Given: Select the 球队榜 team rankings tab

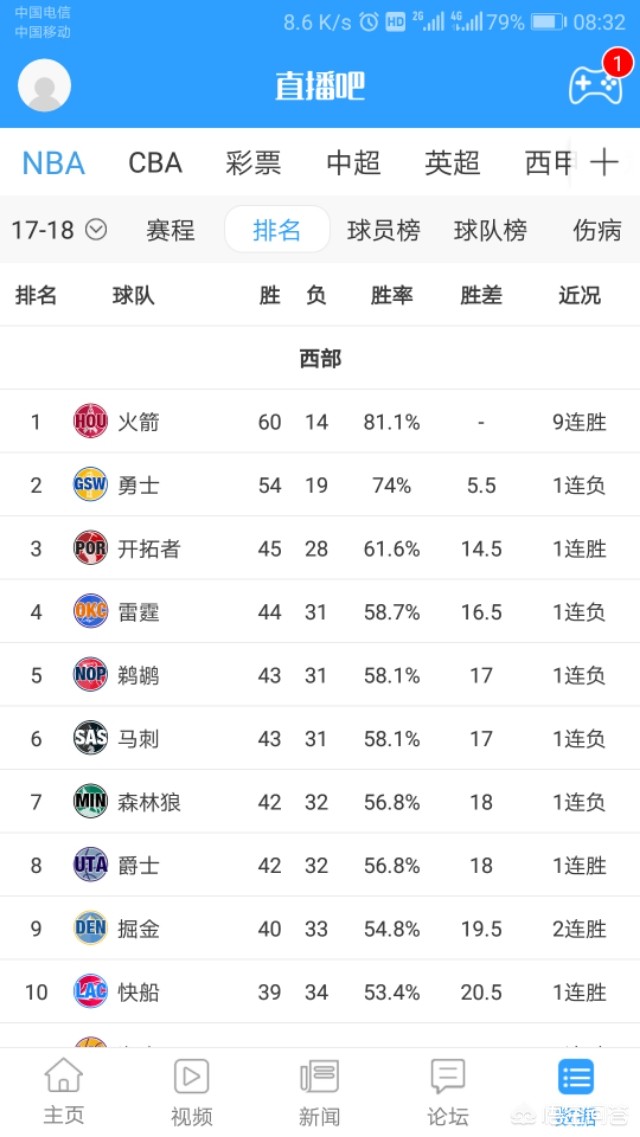Looking at the screenshot, I should pyautogui.click(x=490, y=230).
